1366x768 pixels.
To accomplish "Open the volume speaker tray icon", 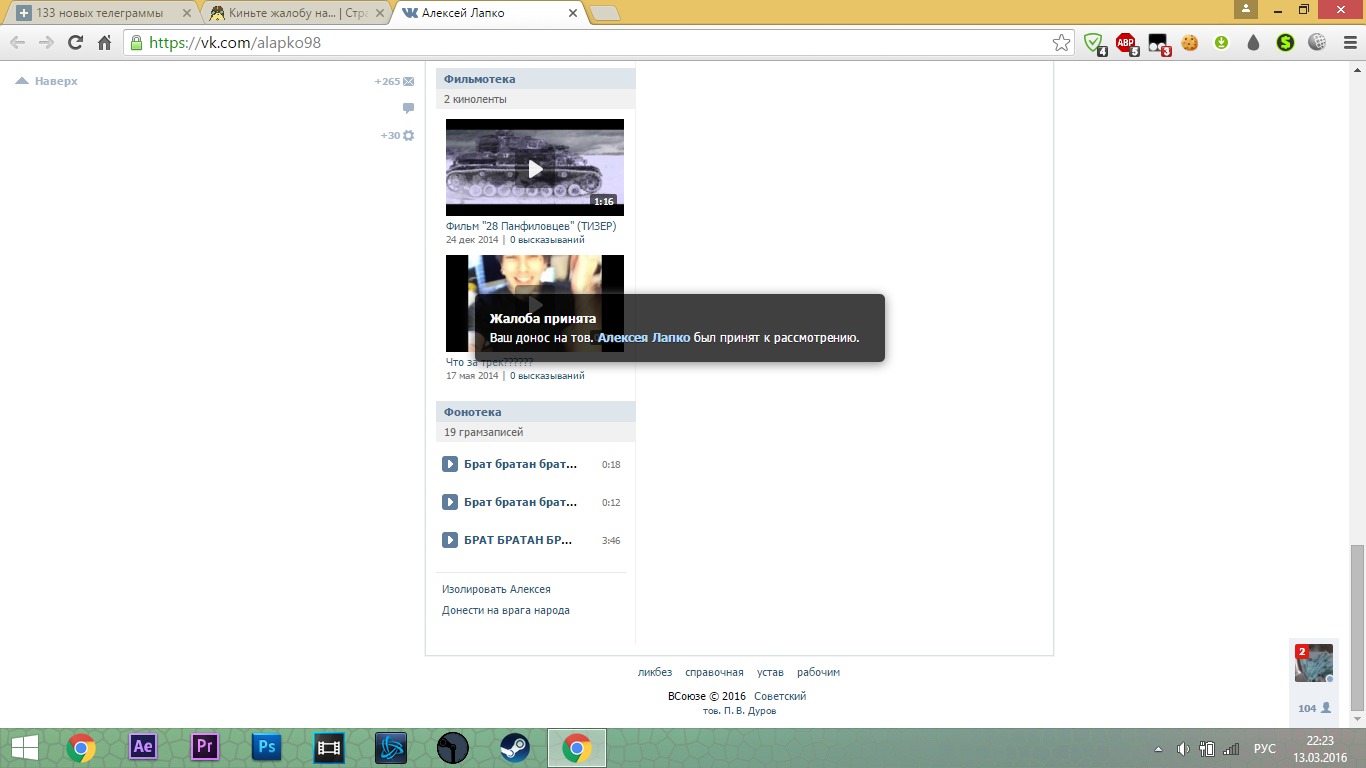I will point(1183,748).
